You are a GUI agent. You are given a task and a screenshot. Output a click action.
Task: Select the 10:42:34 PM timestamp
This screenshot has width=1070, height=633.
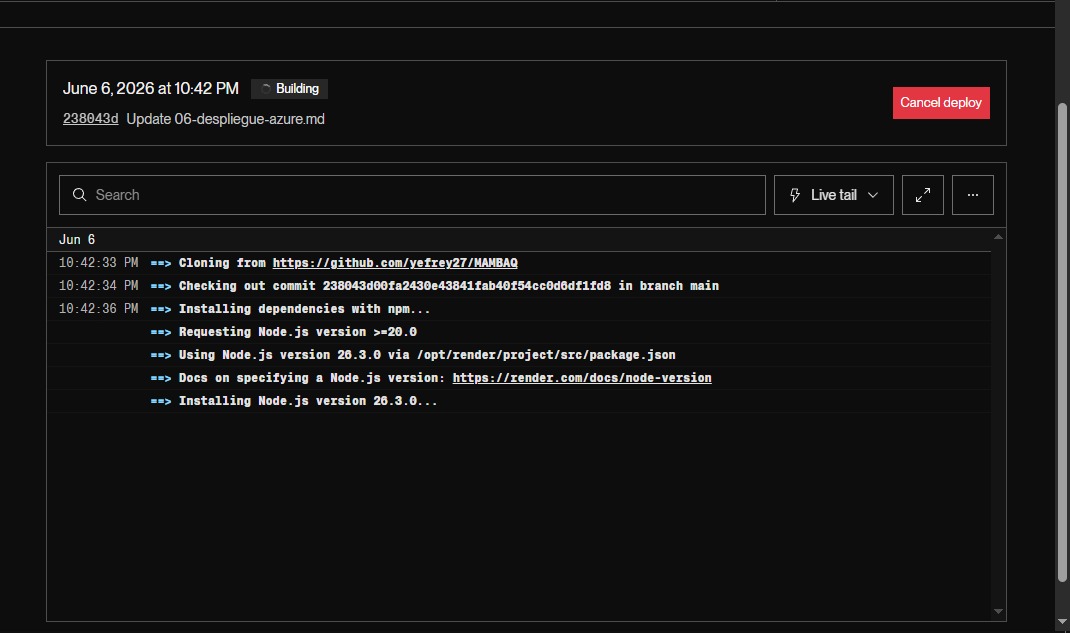(x=98, y=286)
